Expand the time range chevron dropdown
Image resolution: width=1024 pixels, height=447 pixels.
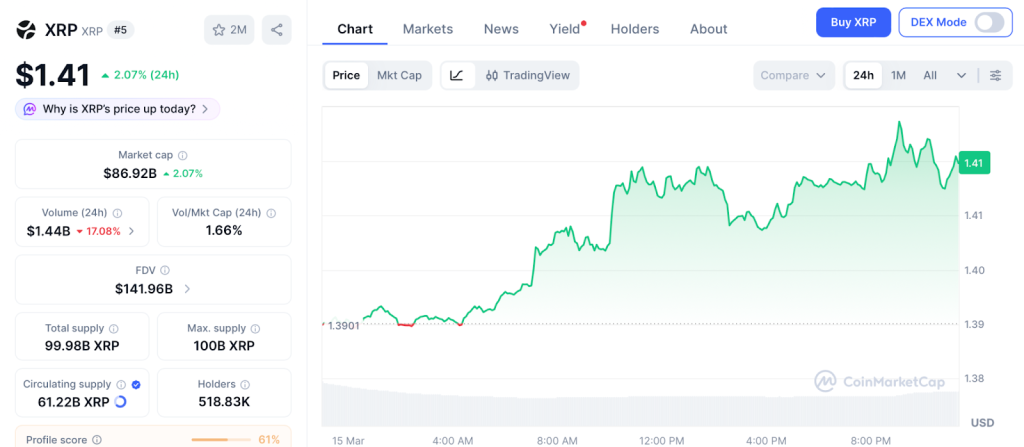coord(961,75)
